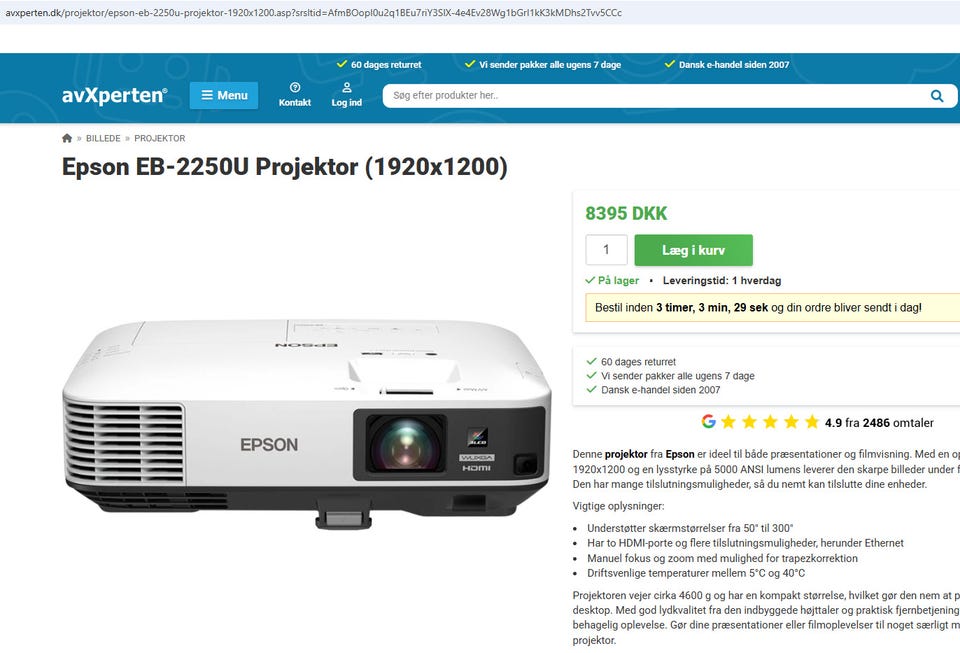Open the Epson projector product image
The image size is (960, 653).
point(307,424)
